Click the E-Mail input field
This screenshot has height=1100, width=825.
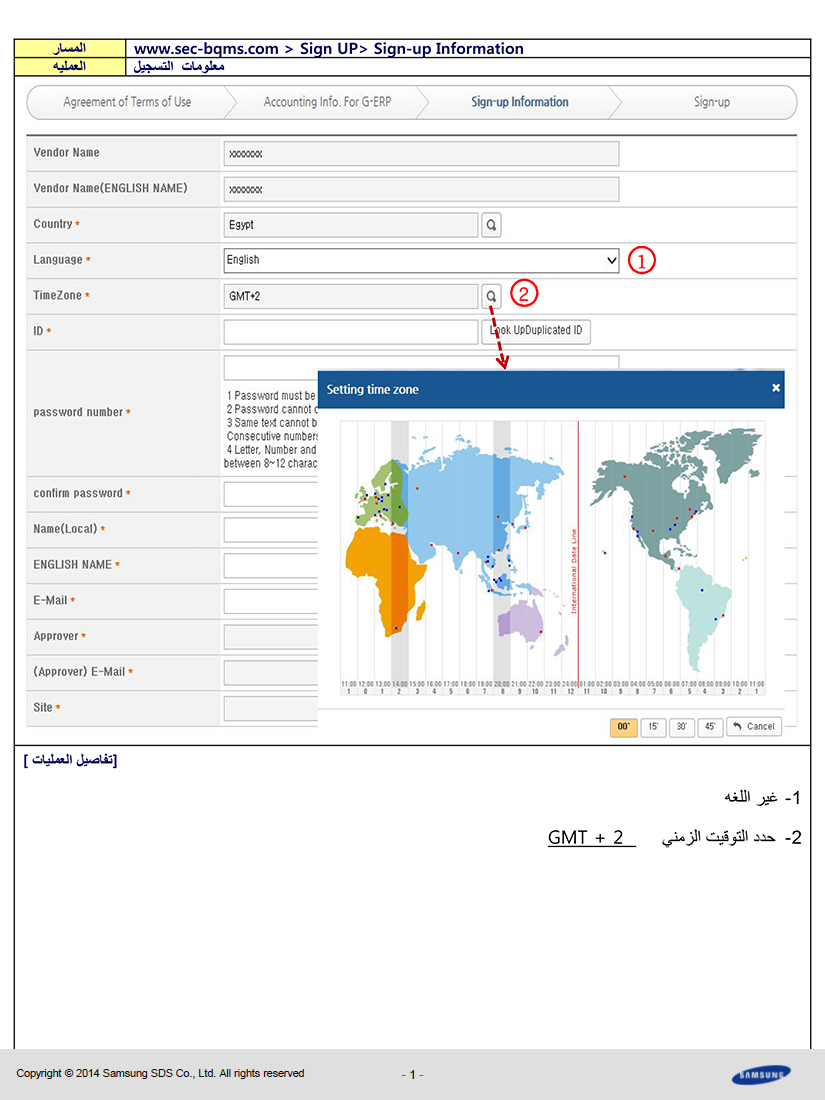coord(271,601)
